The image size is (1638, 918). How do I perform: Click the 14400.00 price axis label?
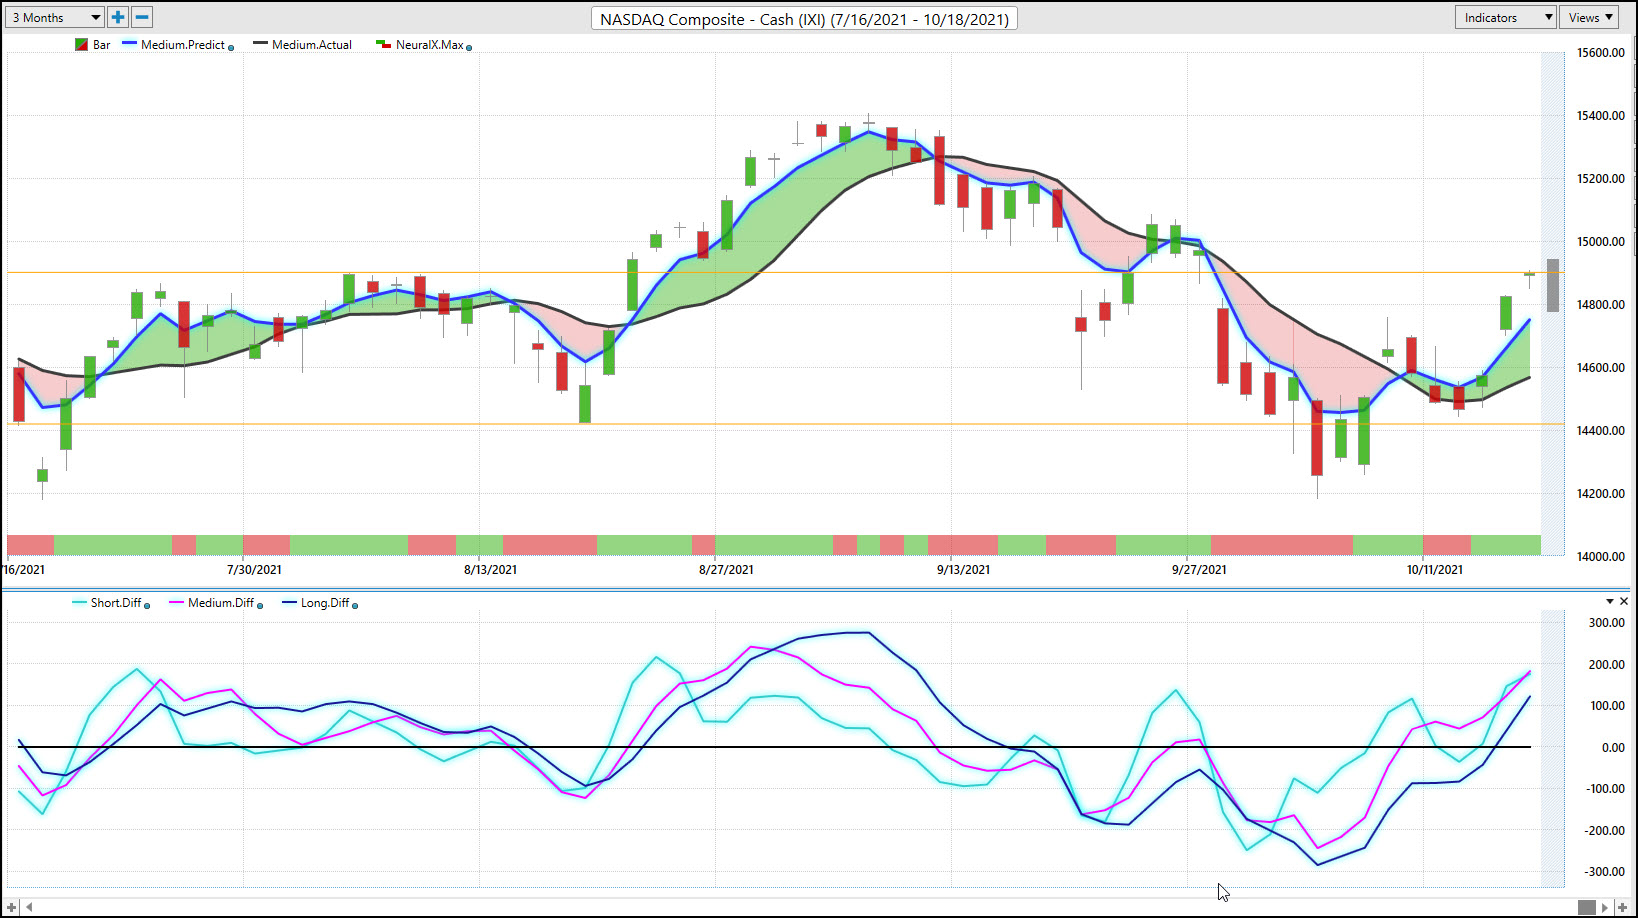(1601, 431)
